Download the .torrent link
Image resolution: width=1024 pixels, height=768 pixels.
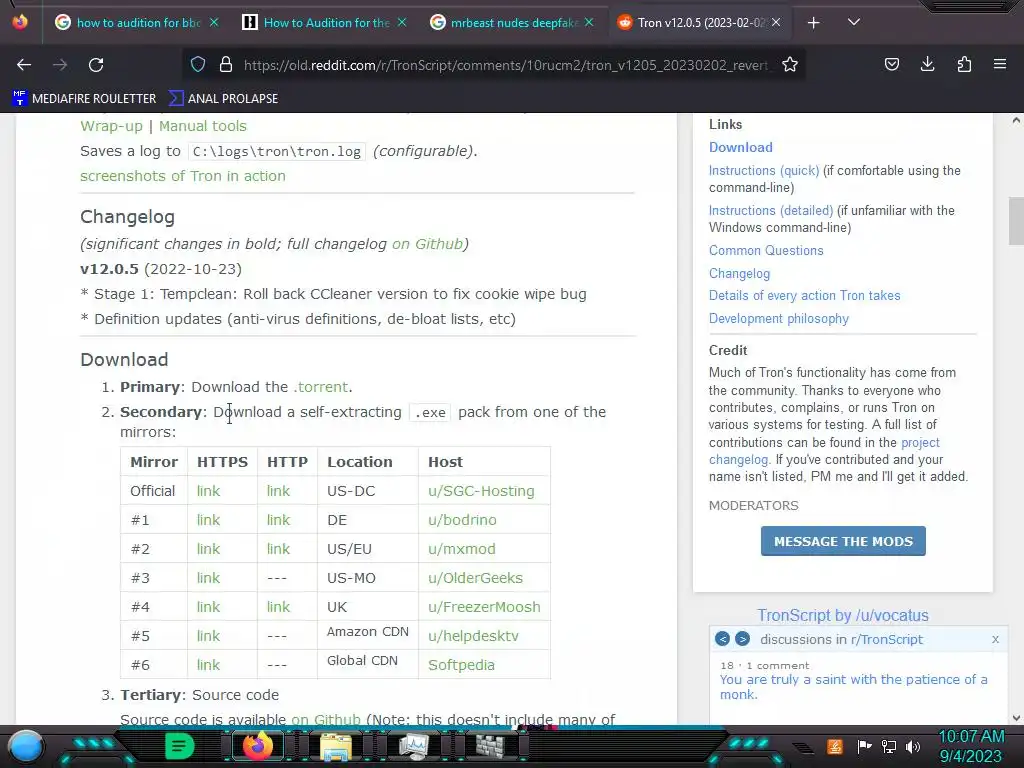pos(321,387)
